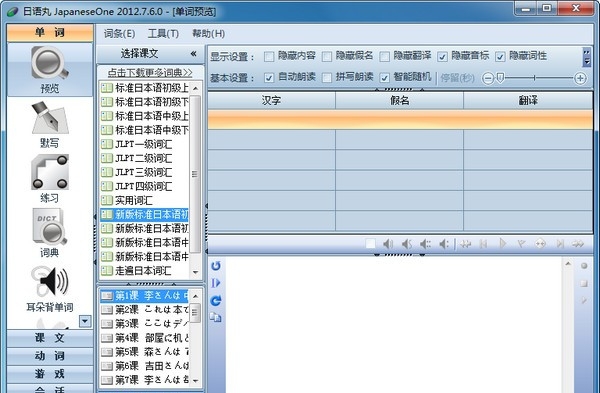Collapse the 选择课文 panel with « chevron
The image size is (600, 393).
[194, 54]
